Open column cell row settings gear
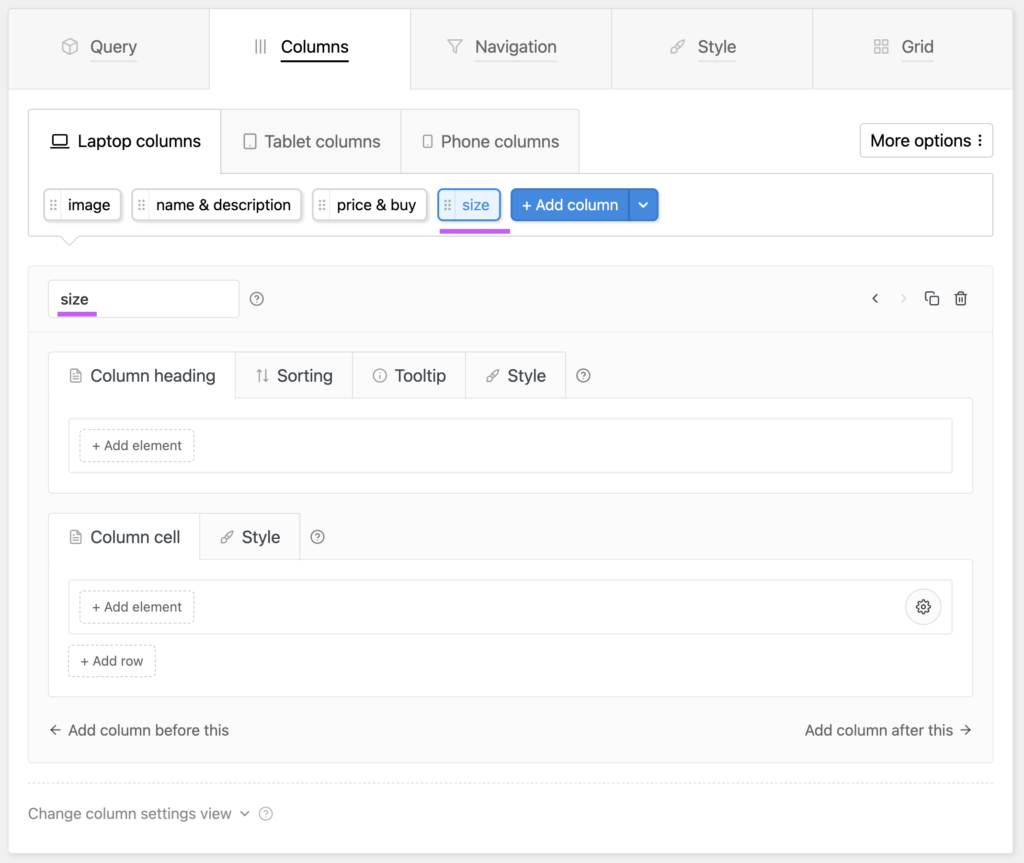1024x863 pixels. [x=923, y=607]
